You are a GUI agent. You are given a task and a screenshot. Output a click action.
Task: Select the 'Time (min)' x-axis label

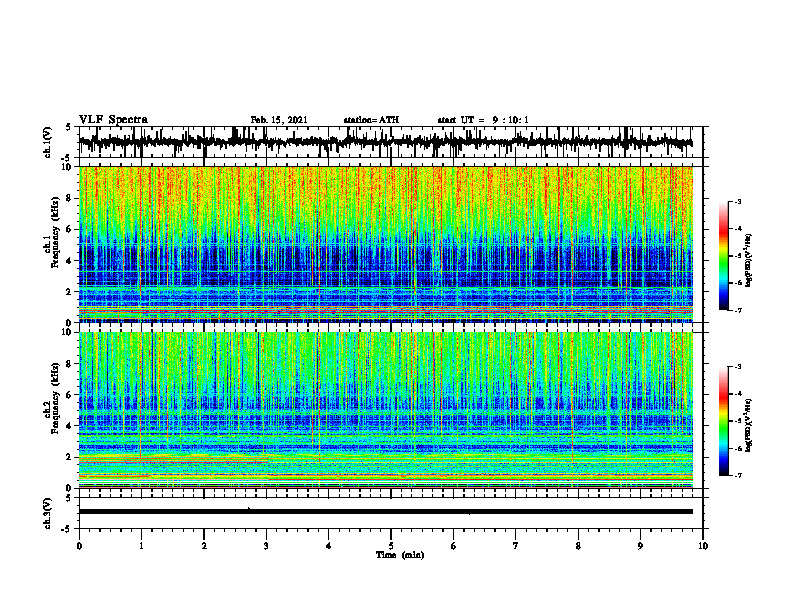400,555
